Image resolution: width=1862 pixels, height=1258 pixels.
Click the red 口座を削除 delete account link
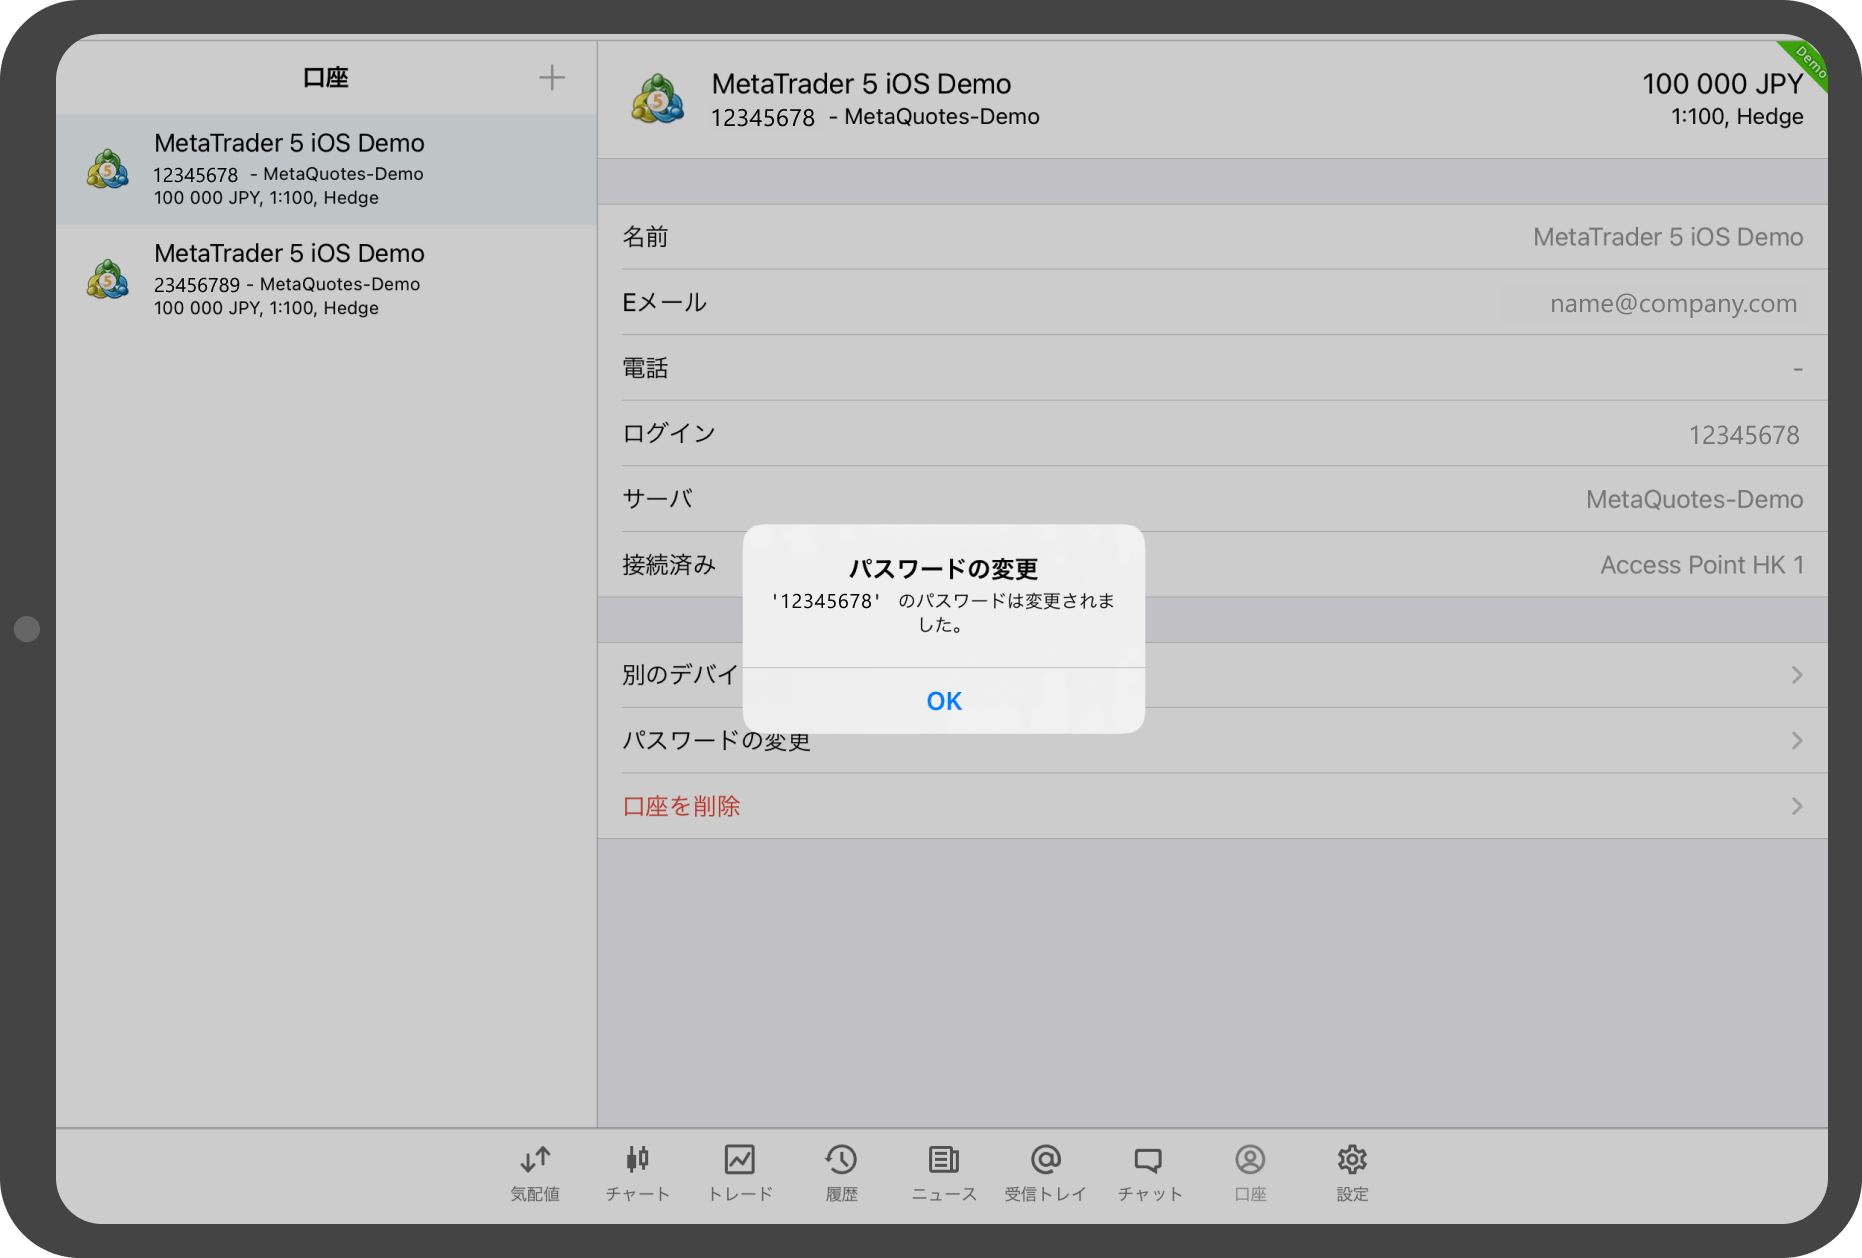coord(681,806)
